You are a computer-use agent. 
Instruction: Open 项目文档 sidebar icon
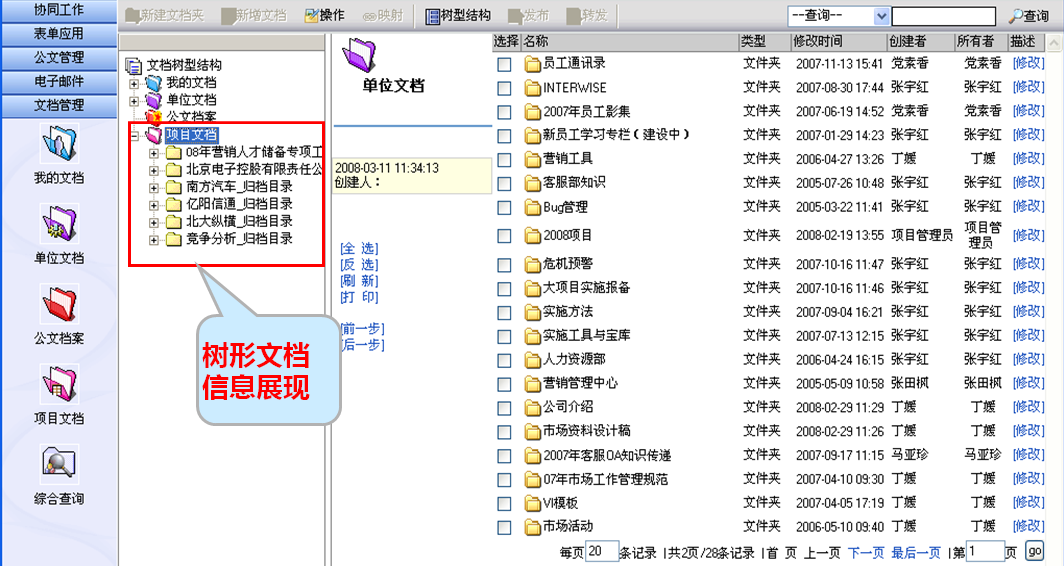point(58,385)
